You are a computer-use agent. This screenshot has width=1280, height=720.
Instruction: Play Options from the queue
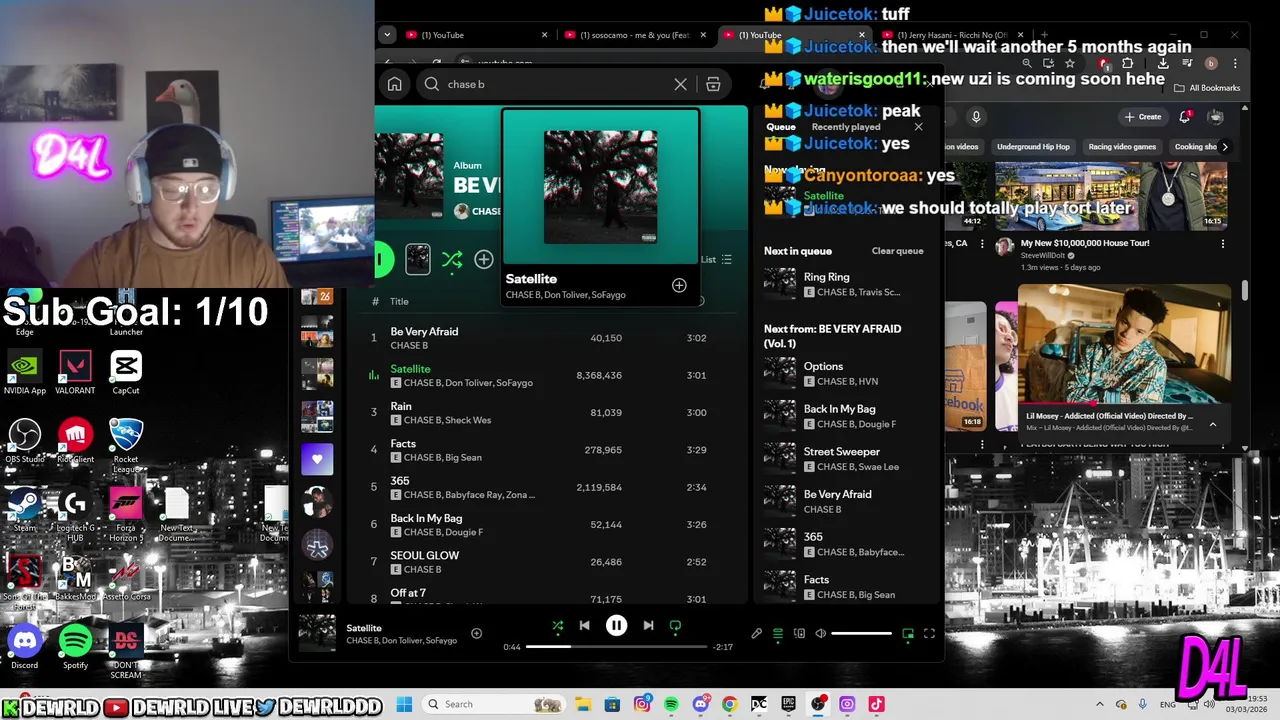pyautogui.click(x=847, y=374)
